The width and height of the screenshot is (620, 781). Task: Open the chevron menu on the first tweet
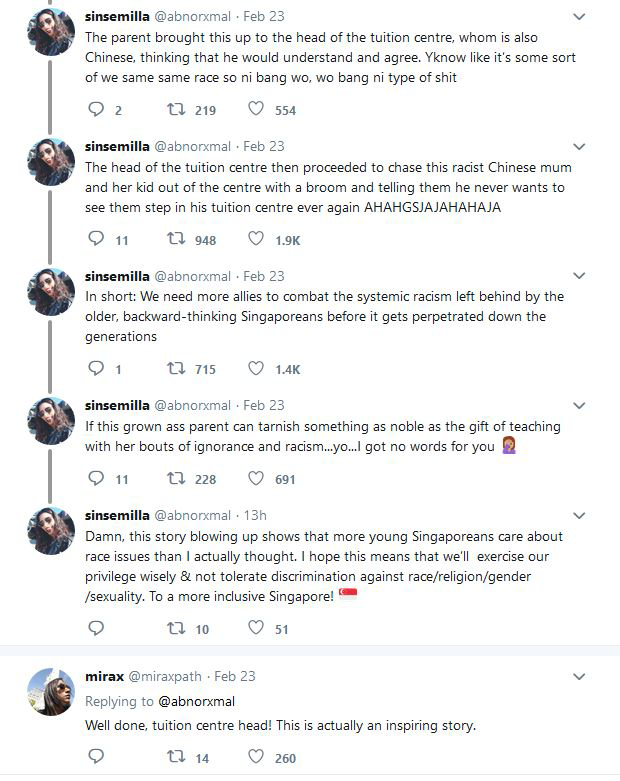[579, 16]
